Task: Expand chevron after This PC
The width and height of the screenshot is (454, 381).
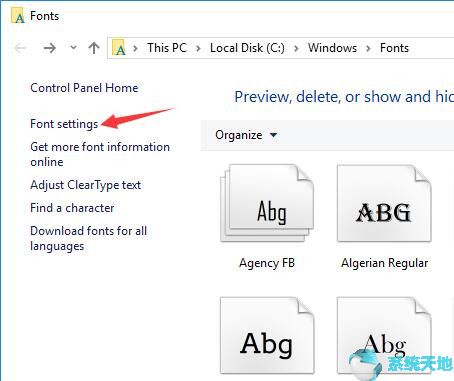Action: [x=198, y=49]
